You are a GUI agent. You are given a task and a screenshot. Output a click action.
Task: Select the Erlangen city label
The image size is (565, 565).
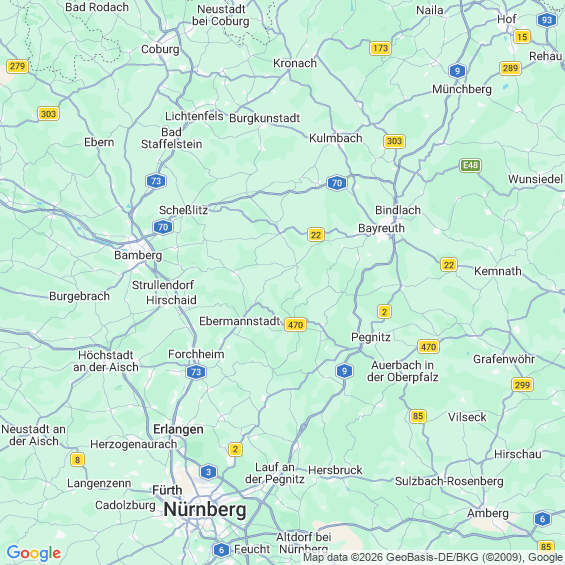tap(178, 429)
